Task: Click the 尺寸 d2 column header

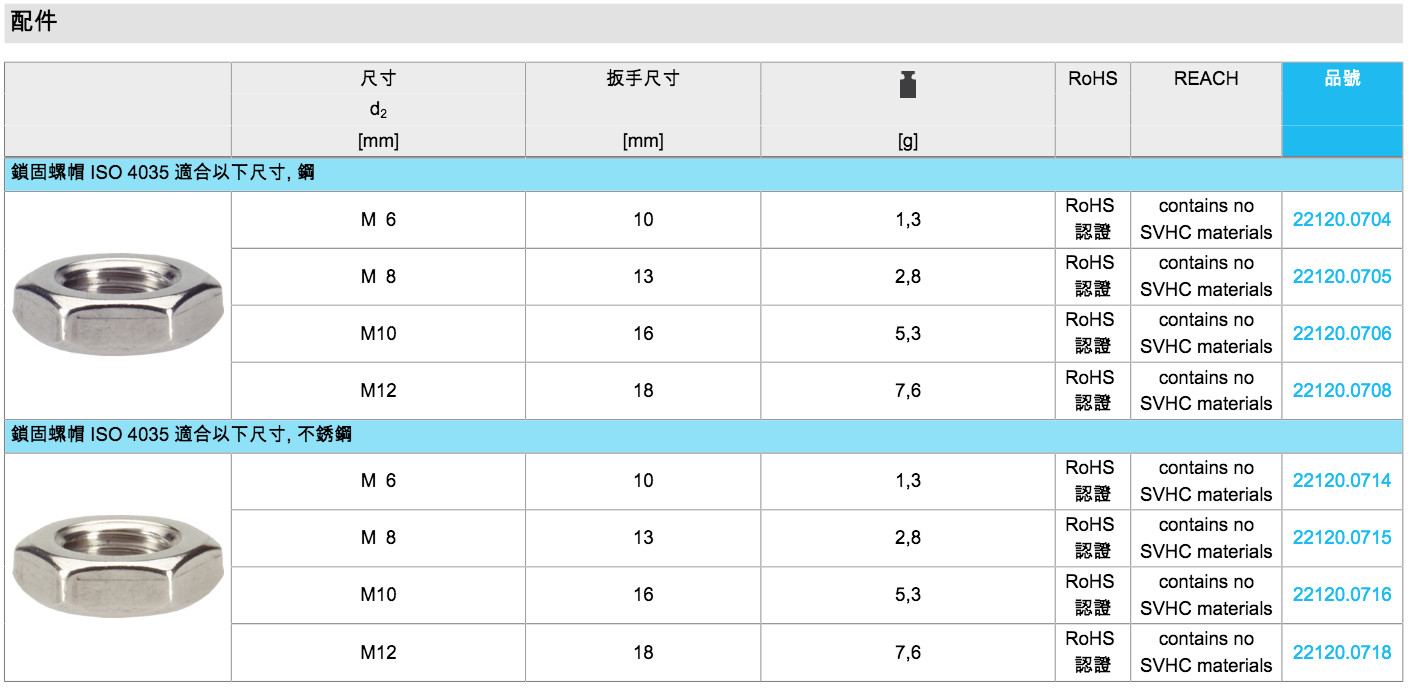Action: (x=378, y=93)
